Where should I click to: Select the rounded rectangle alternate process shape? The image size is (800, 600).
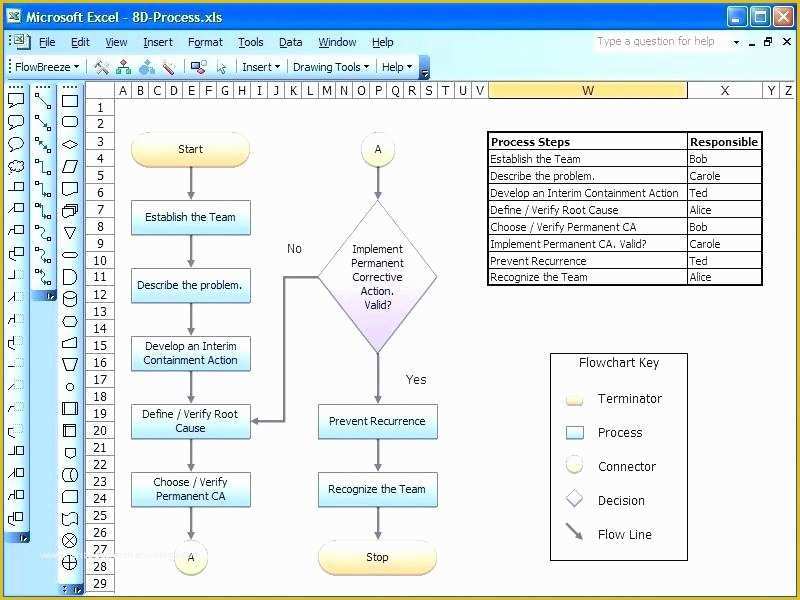coord(70,121)
